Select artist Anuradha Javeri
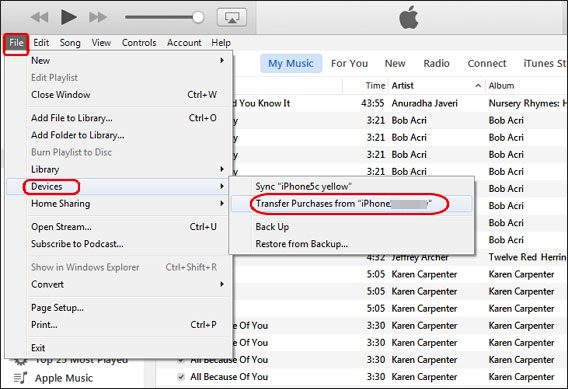 (x=425, y=103)
